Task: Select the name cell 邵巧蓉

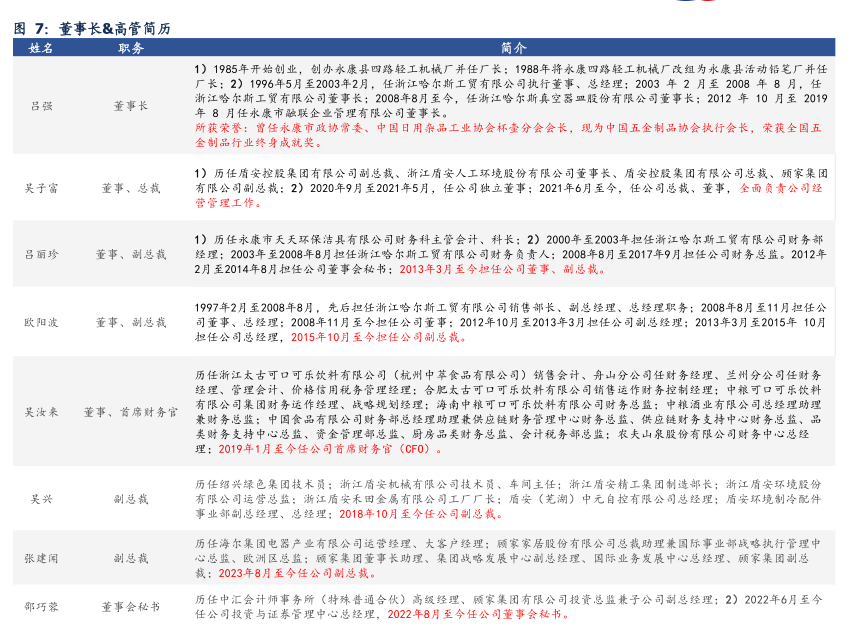Action: coord(41,606)
